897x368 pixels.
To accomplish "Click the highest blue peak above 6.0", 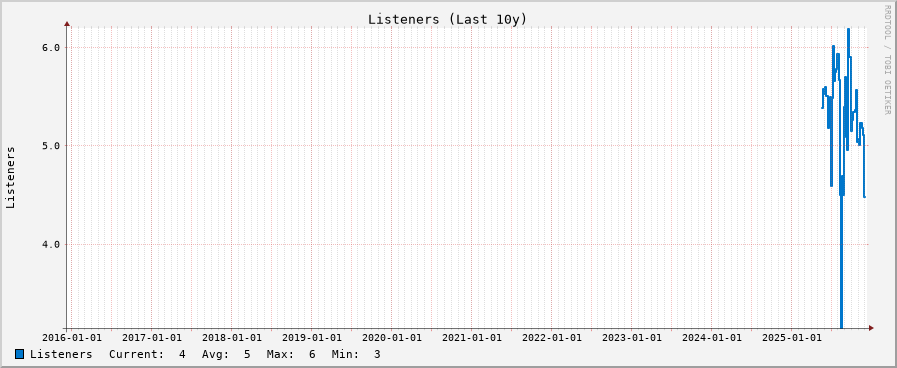I will (848, 30).
